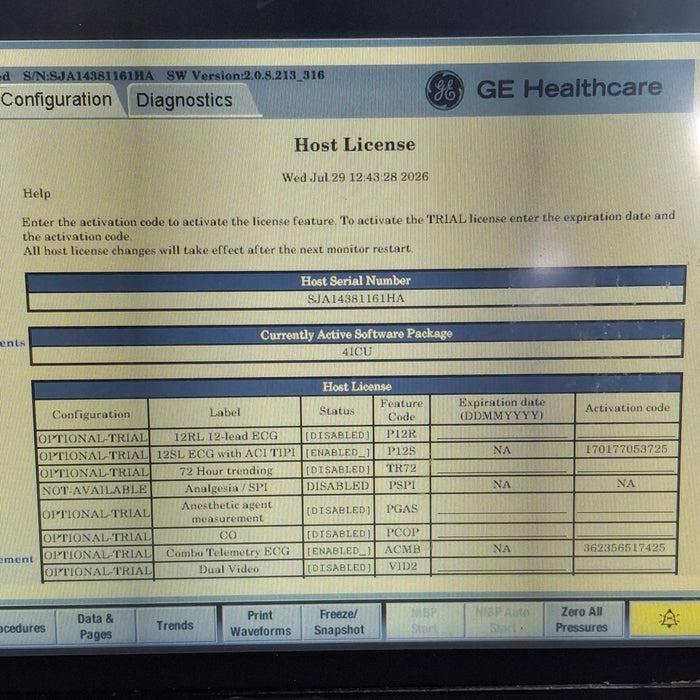Image resolution: width=700 pixels, height=700 pixels.
Task: Click the Expiration date column header
Action: point(502,408)
